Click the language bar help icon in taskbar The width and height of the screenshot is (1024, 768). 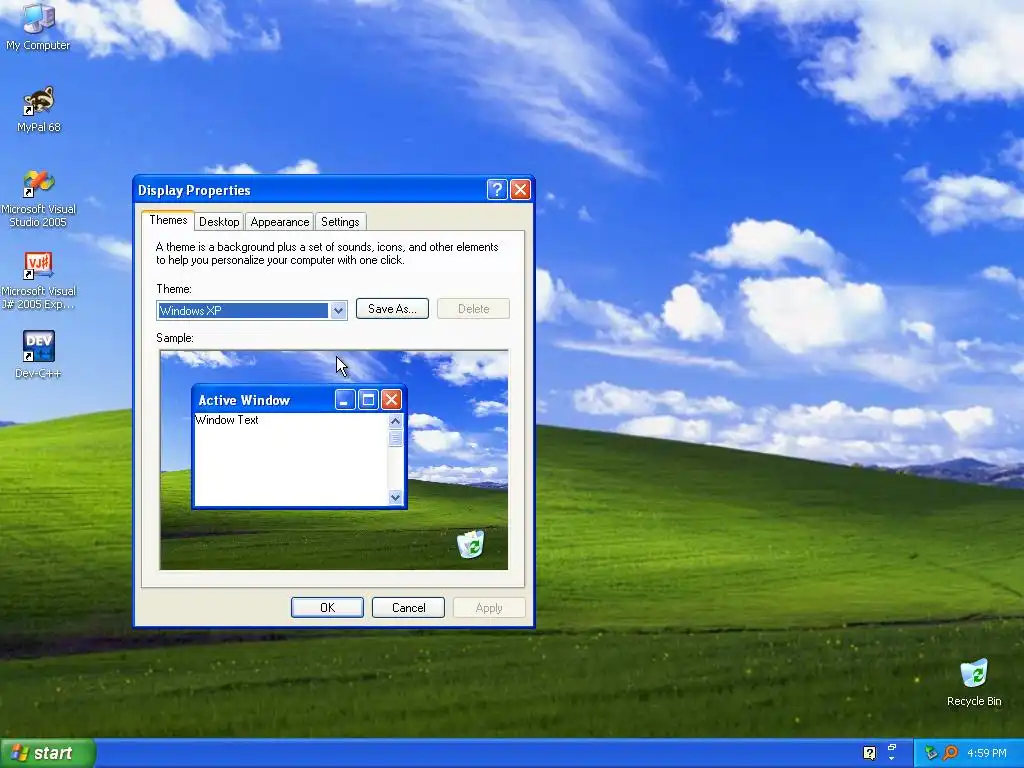(869, 753)
